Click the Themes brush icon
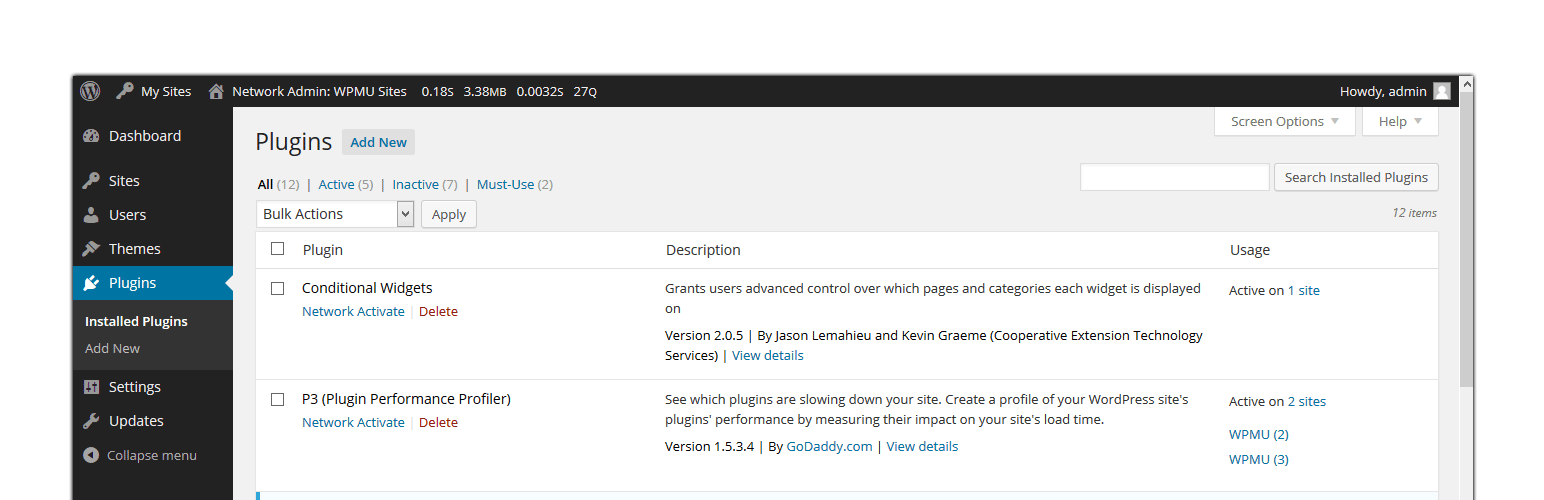1544x500 pixels. (92, 249)
